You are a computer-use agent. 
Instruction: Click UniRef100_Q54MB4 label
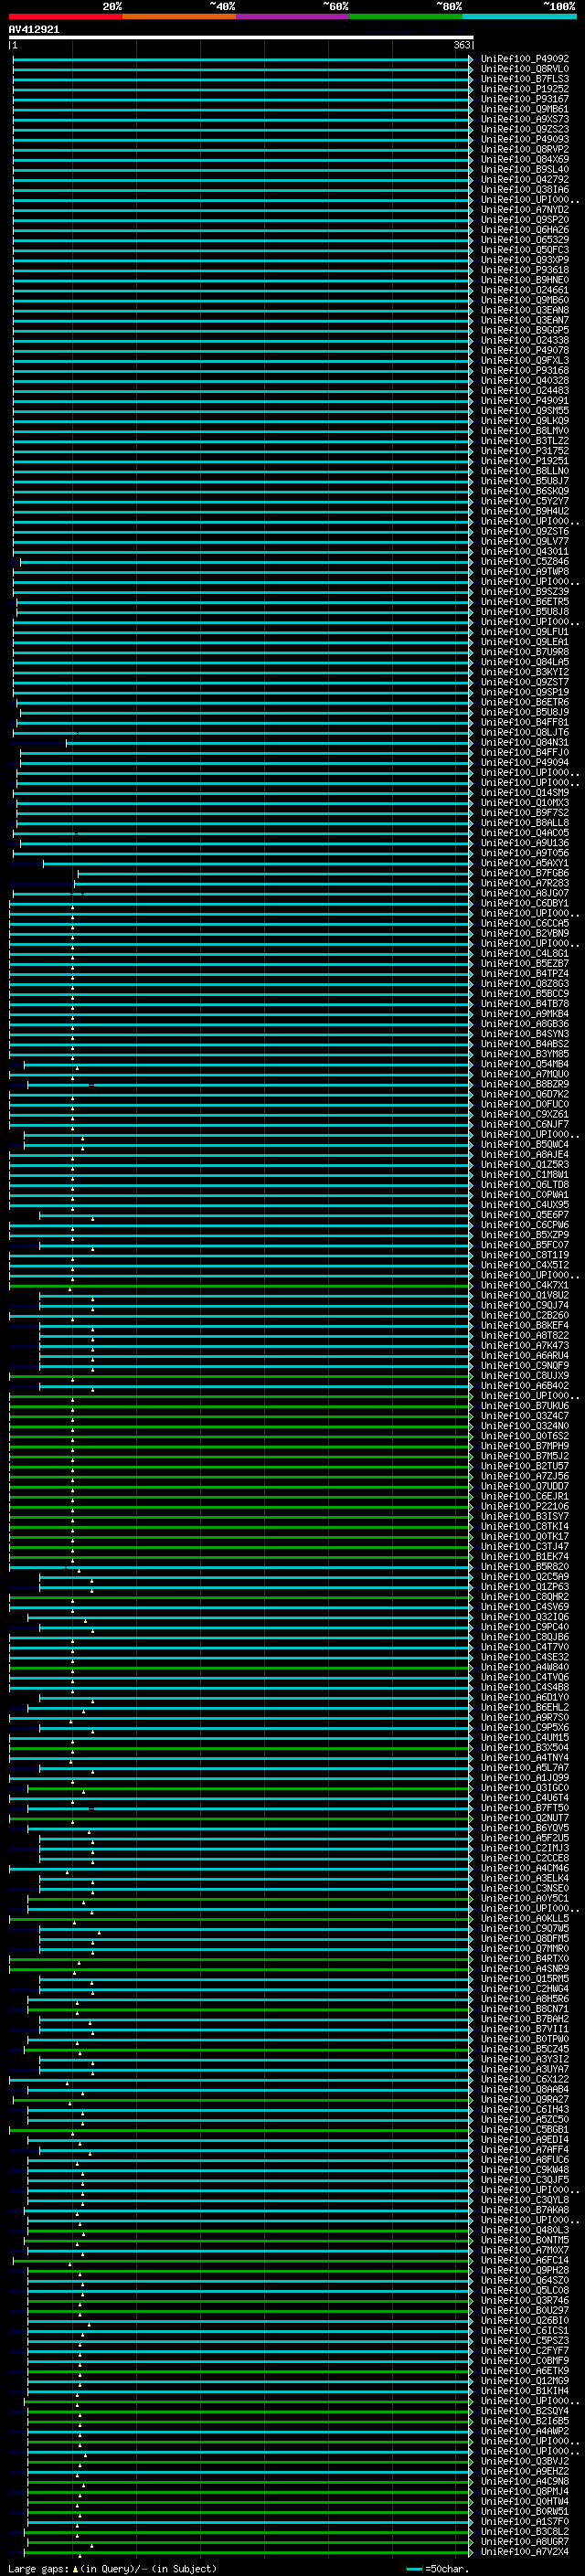[x=524, y=1064]
